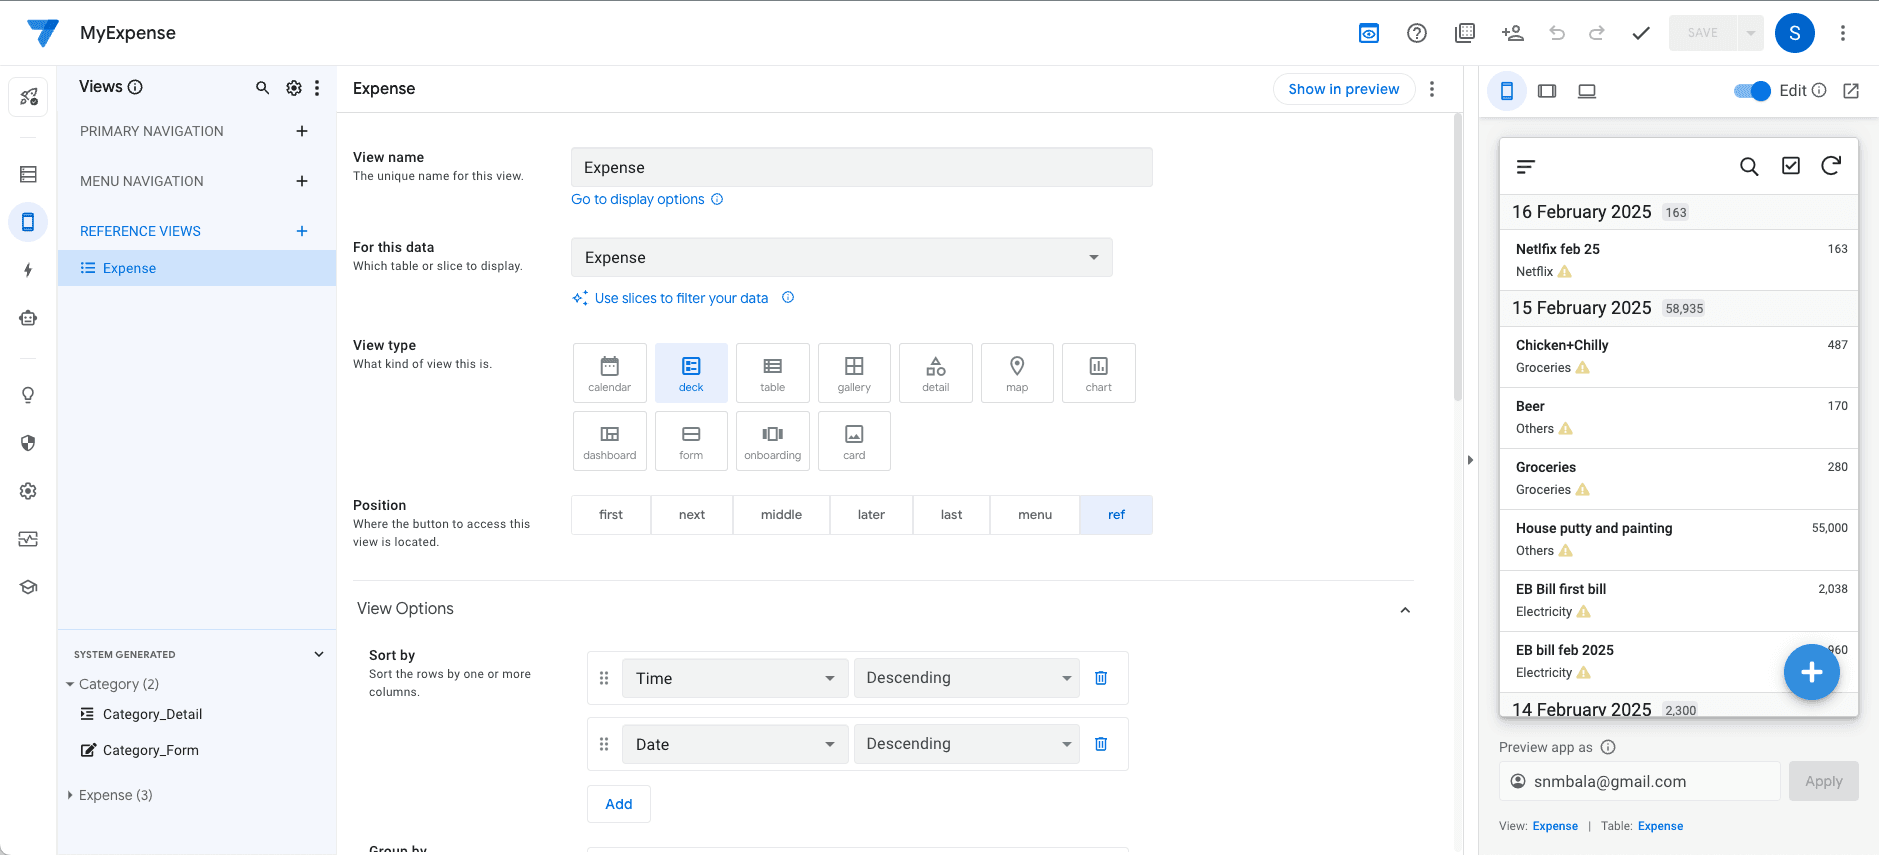Set position to last
The width and height of the screenshot is (1879, 855).
951,515
